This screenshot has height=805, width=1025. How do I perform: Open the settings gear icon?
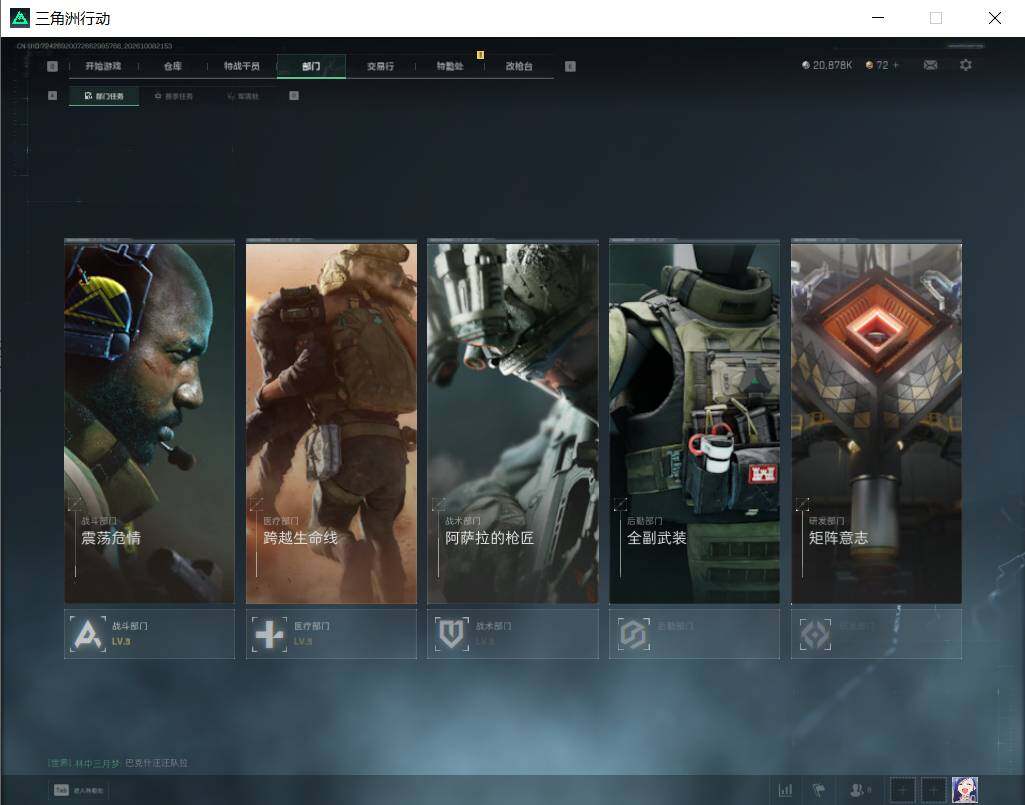coord(966,65)
